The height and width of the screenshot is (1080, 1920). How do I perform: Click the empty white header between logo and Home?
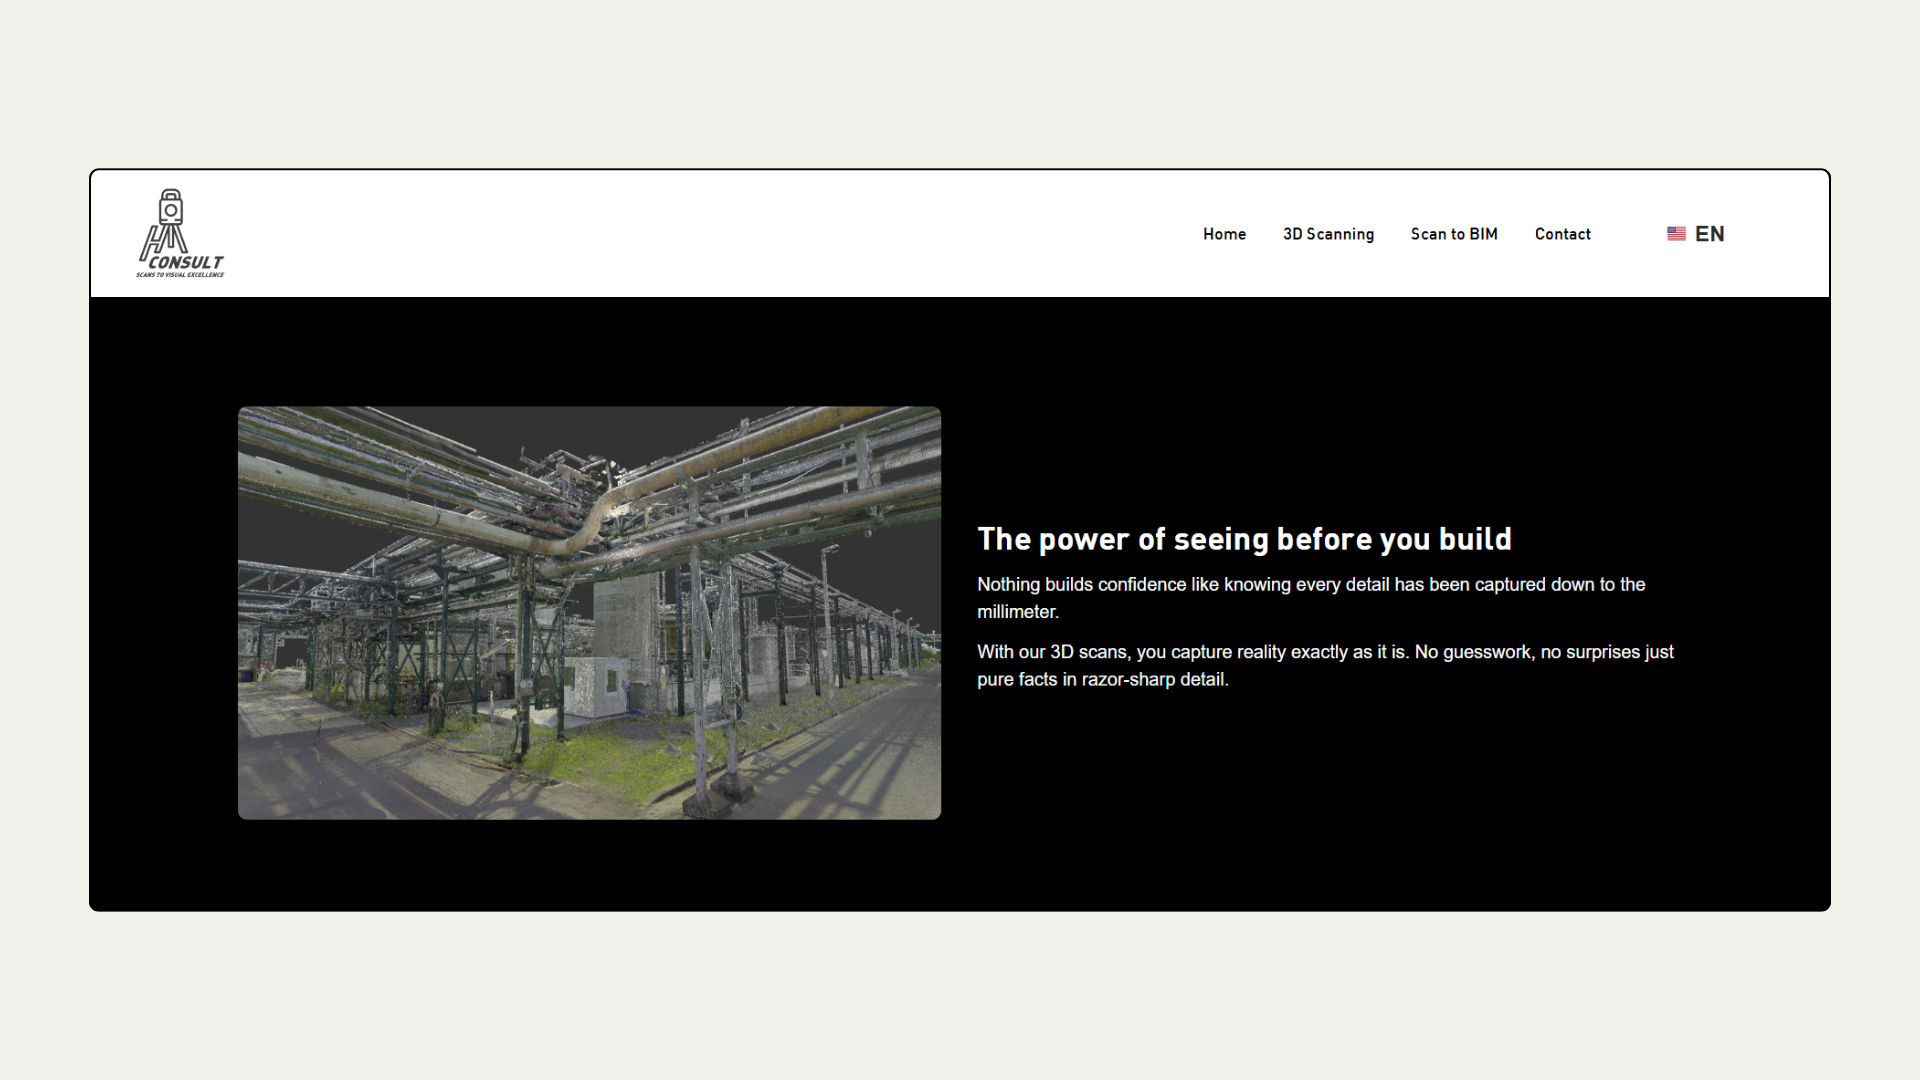click(x=700, y=234)
